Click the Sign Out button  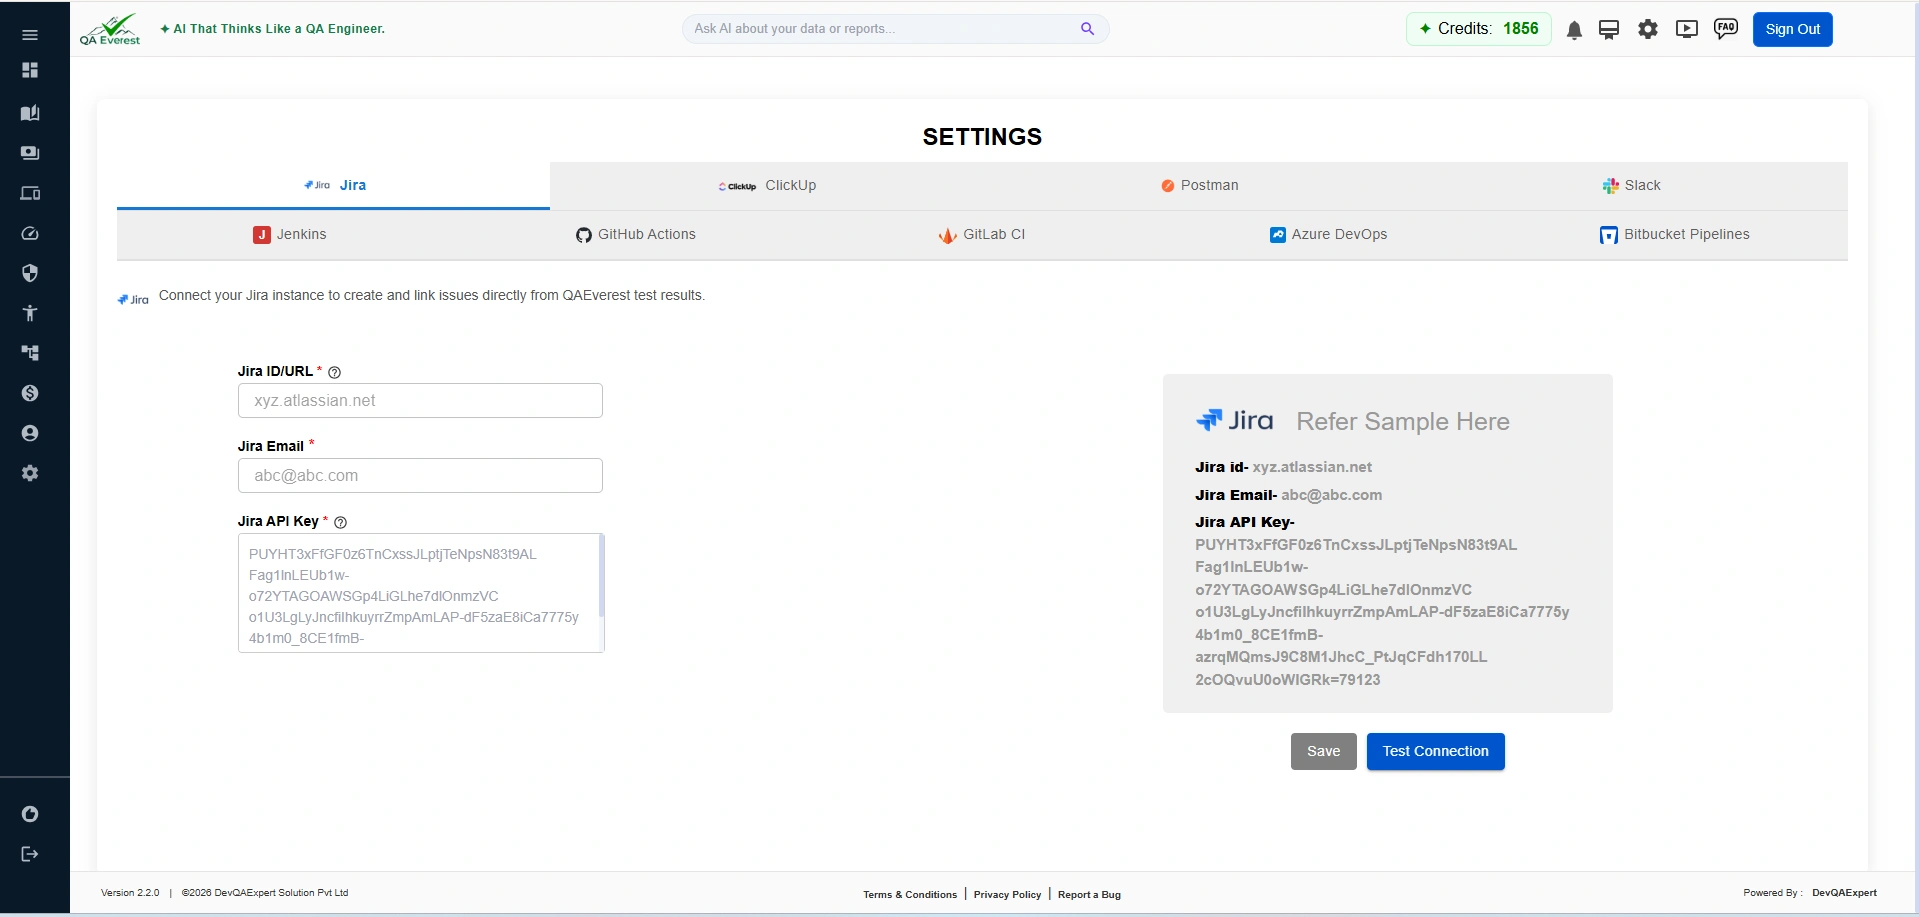pos(1792,29)
